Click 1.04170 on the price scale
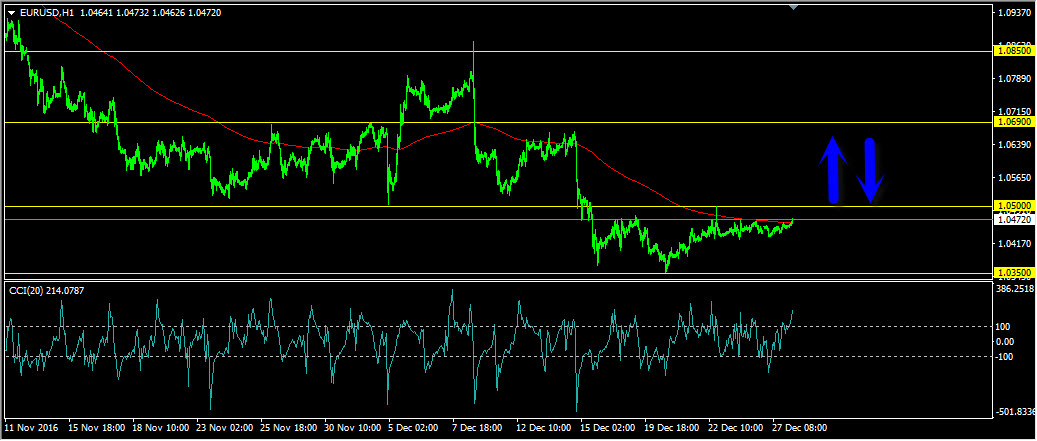 tap(1015, 244)
